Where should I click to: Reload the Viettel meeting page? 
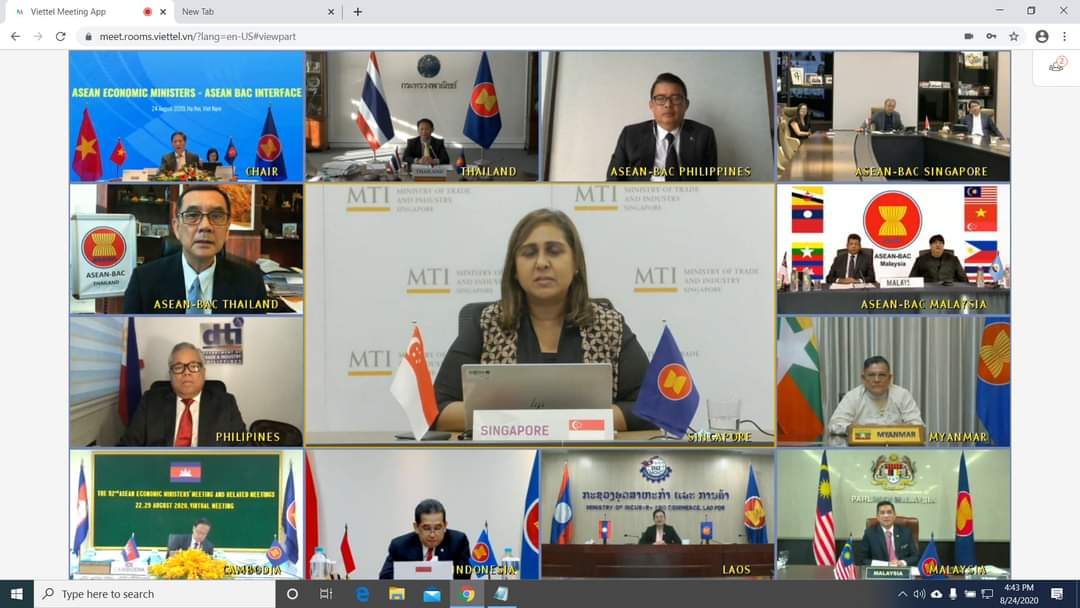pyautogui.click(x=60, y=36)
